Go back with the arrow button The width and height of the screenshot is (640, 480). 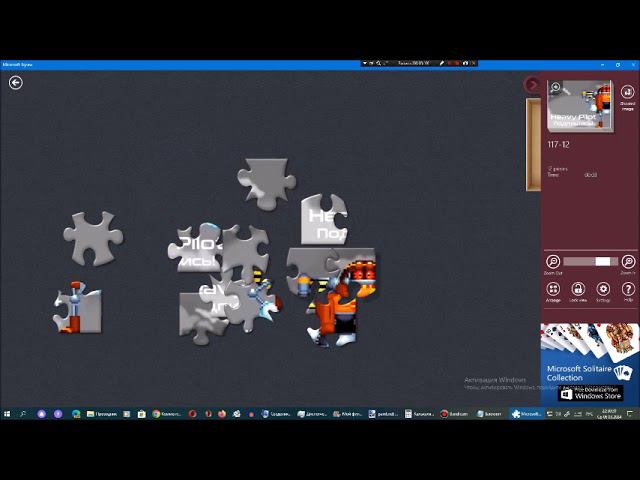pyautogui.click(x=16, y=83)
